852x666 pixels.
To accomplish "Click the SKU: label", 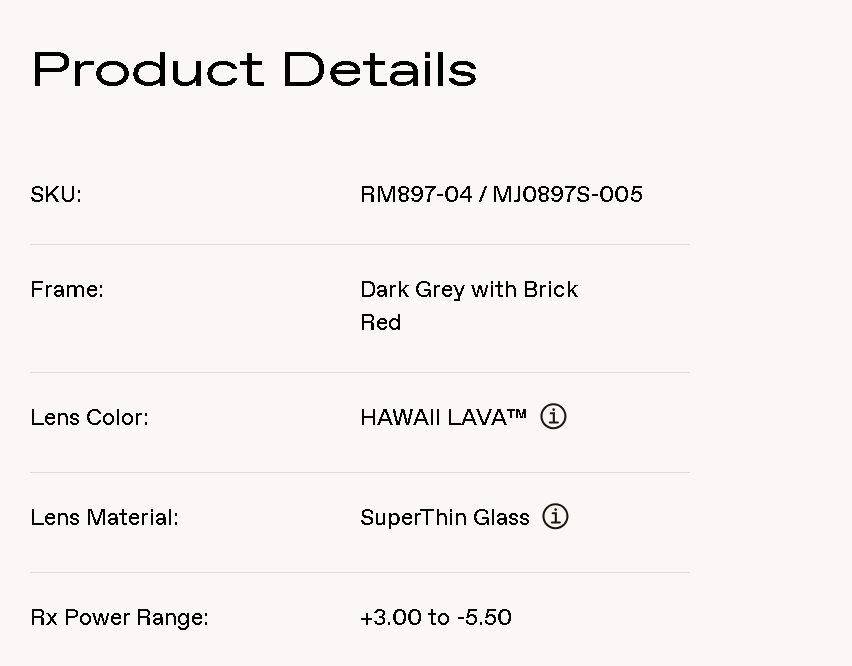I will click(x=56, y=194).
